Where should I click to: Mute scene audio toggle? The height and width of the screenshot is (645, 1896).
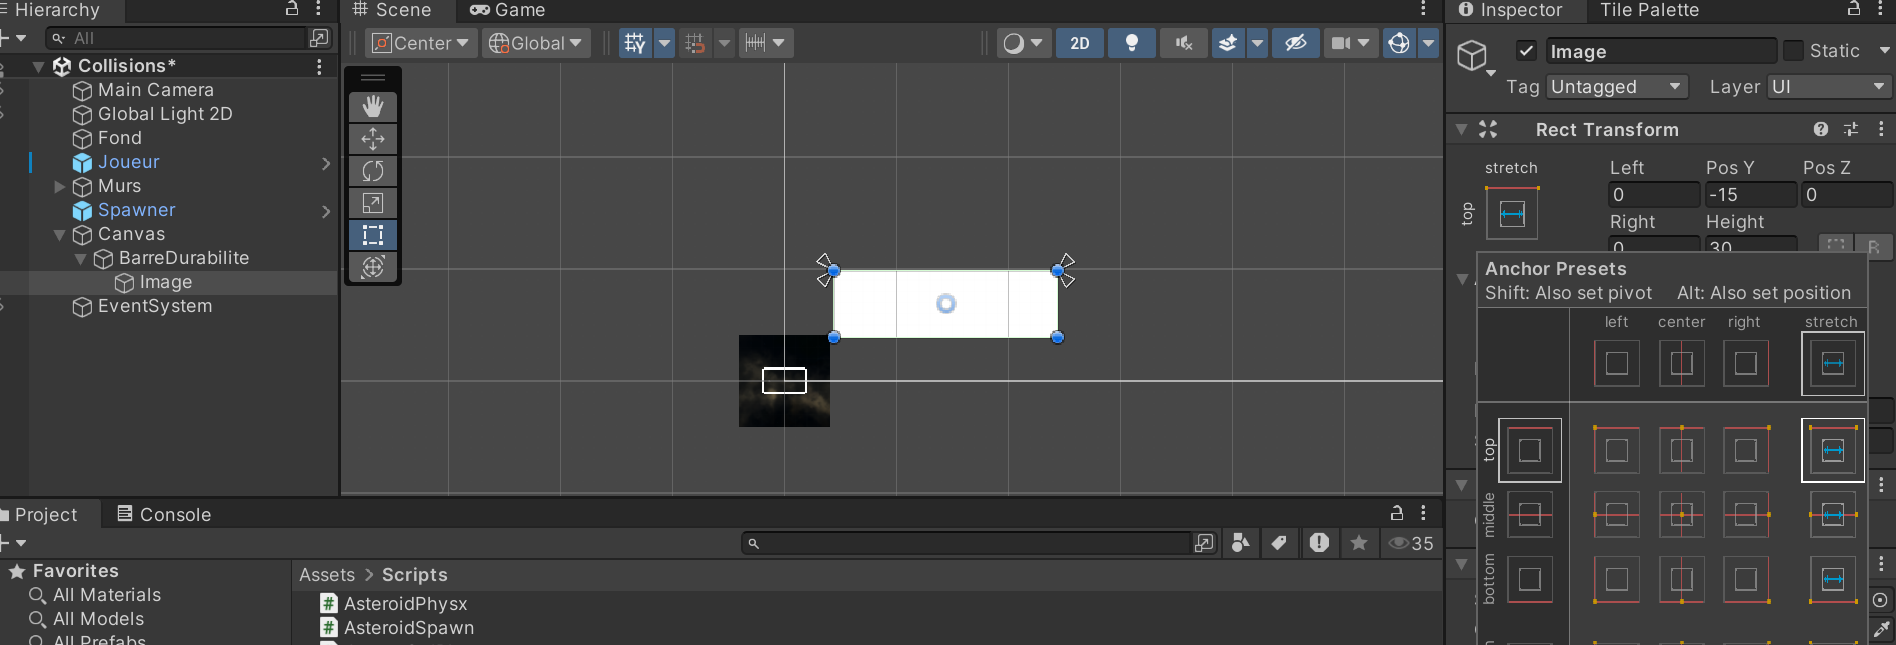[x=1184, y=43]
